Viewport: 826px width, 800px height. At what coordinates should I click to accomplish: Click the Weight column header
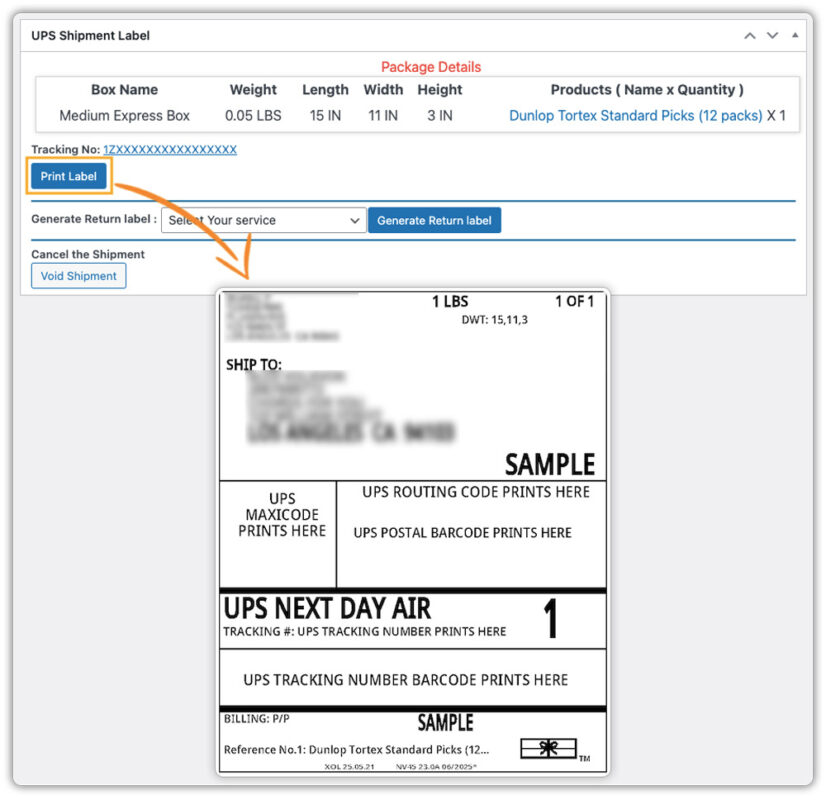pyautogui.click(x=253, y=90)
